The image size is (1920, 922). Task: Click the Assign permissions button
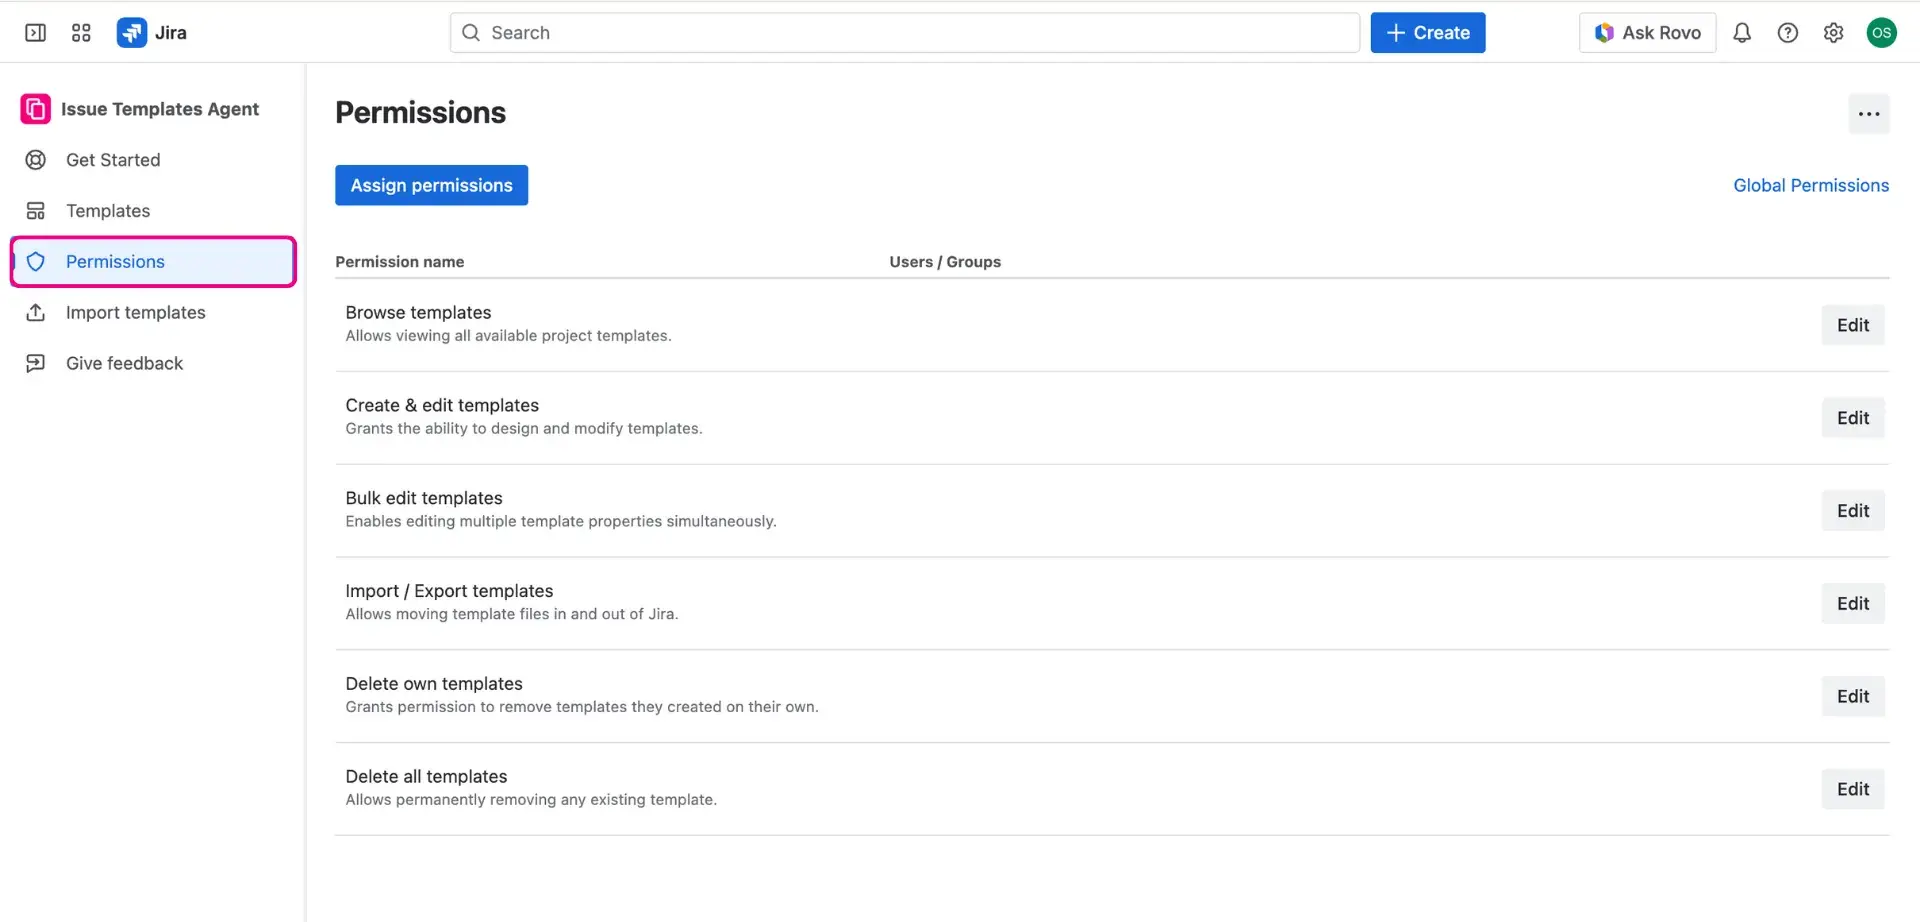[x=431, y=185]
